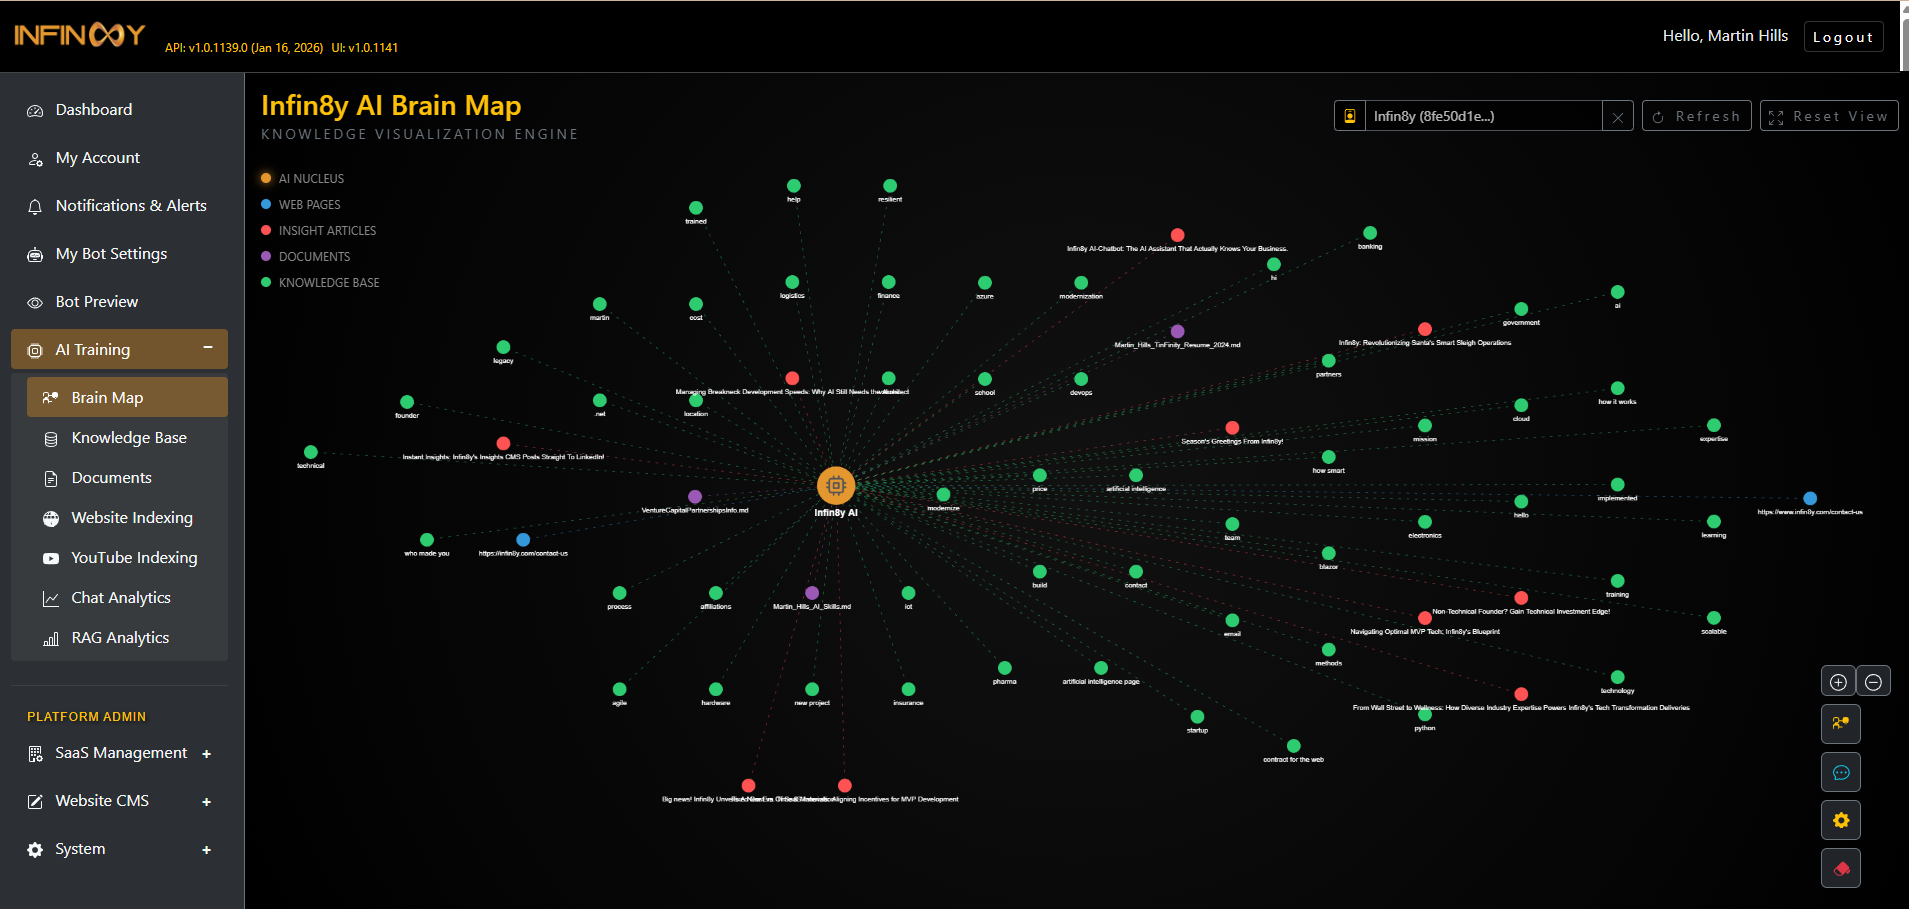Select the 'legacy' knowledge node
The height and width of the screenshot is (909, 1909).
coord(503,347)
